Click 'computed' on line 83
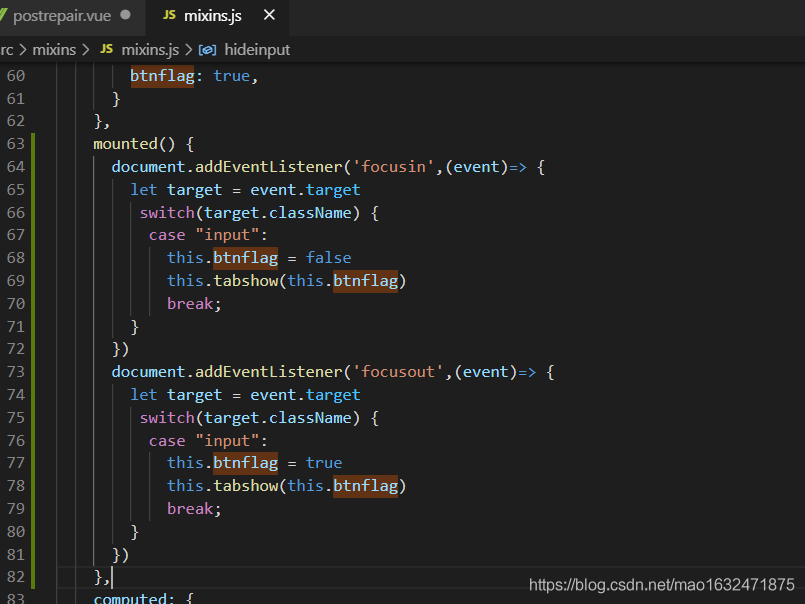Image resolution: width=805 pixels, height=604 pixels. 130,598
